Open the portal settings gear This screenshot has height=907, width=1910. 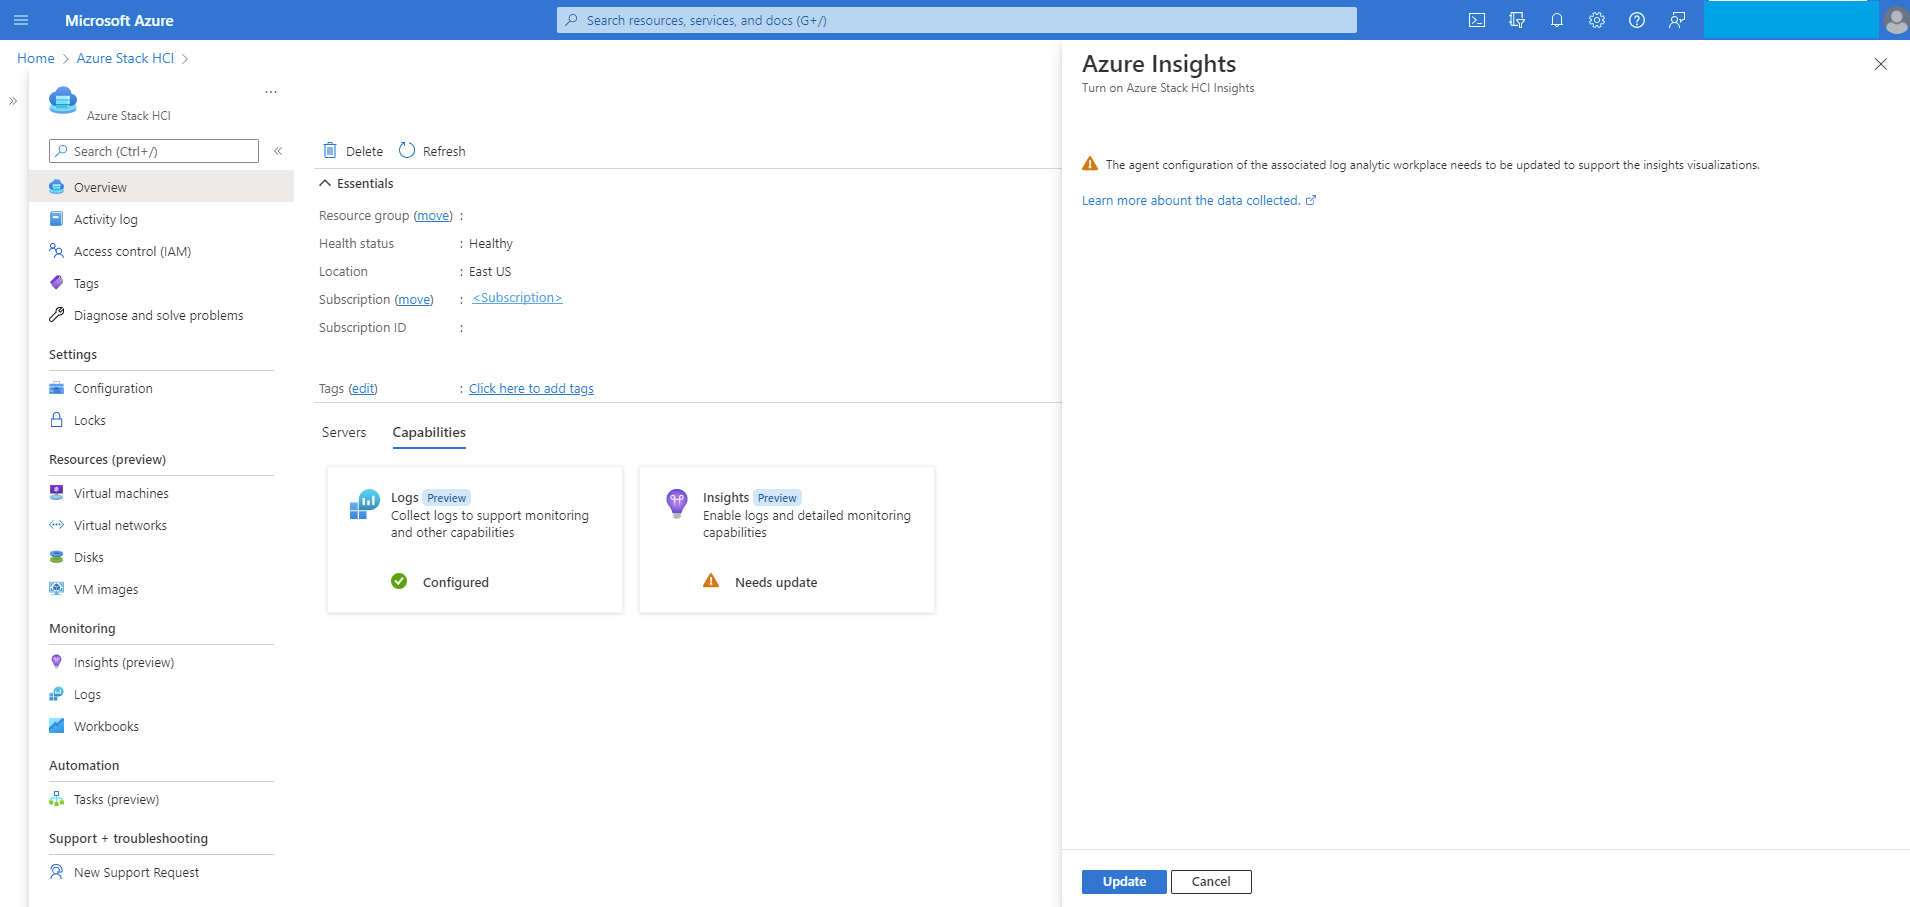point(1597,20)
